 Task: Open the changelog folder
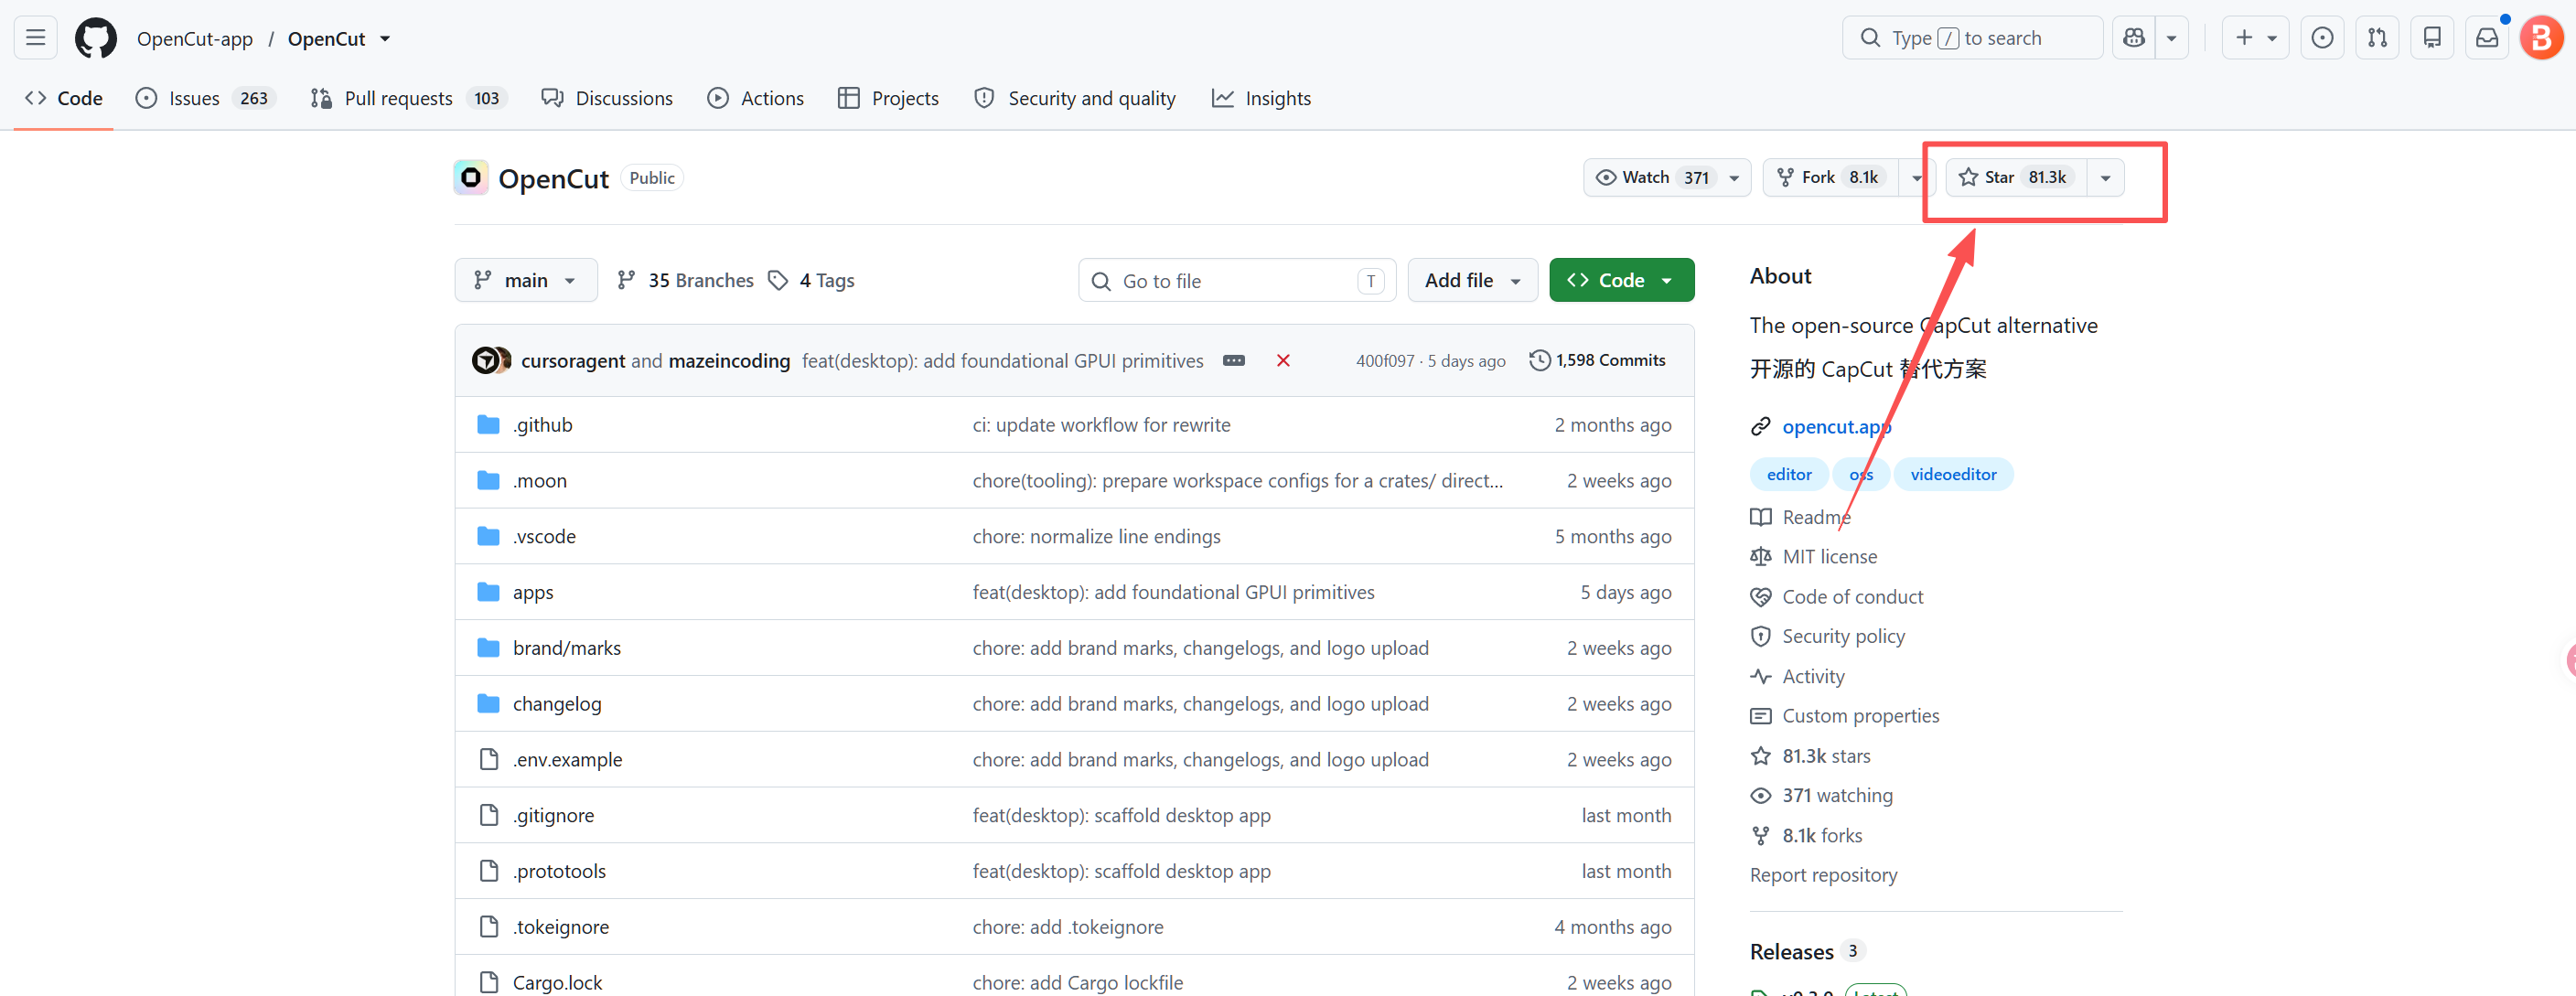[x=557, y=704]
